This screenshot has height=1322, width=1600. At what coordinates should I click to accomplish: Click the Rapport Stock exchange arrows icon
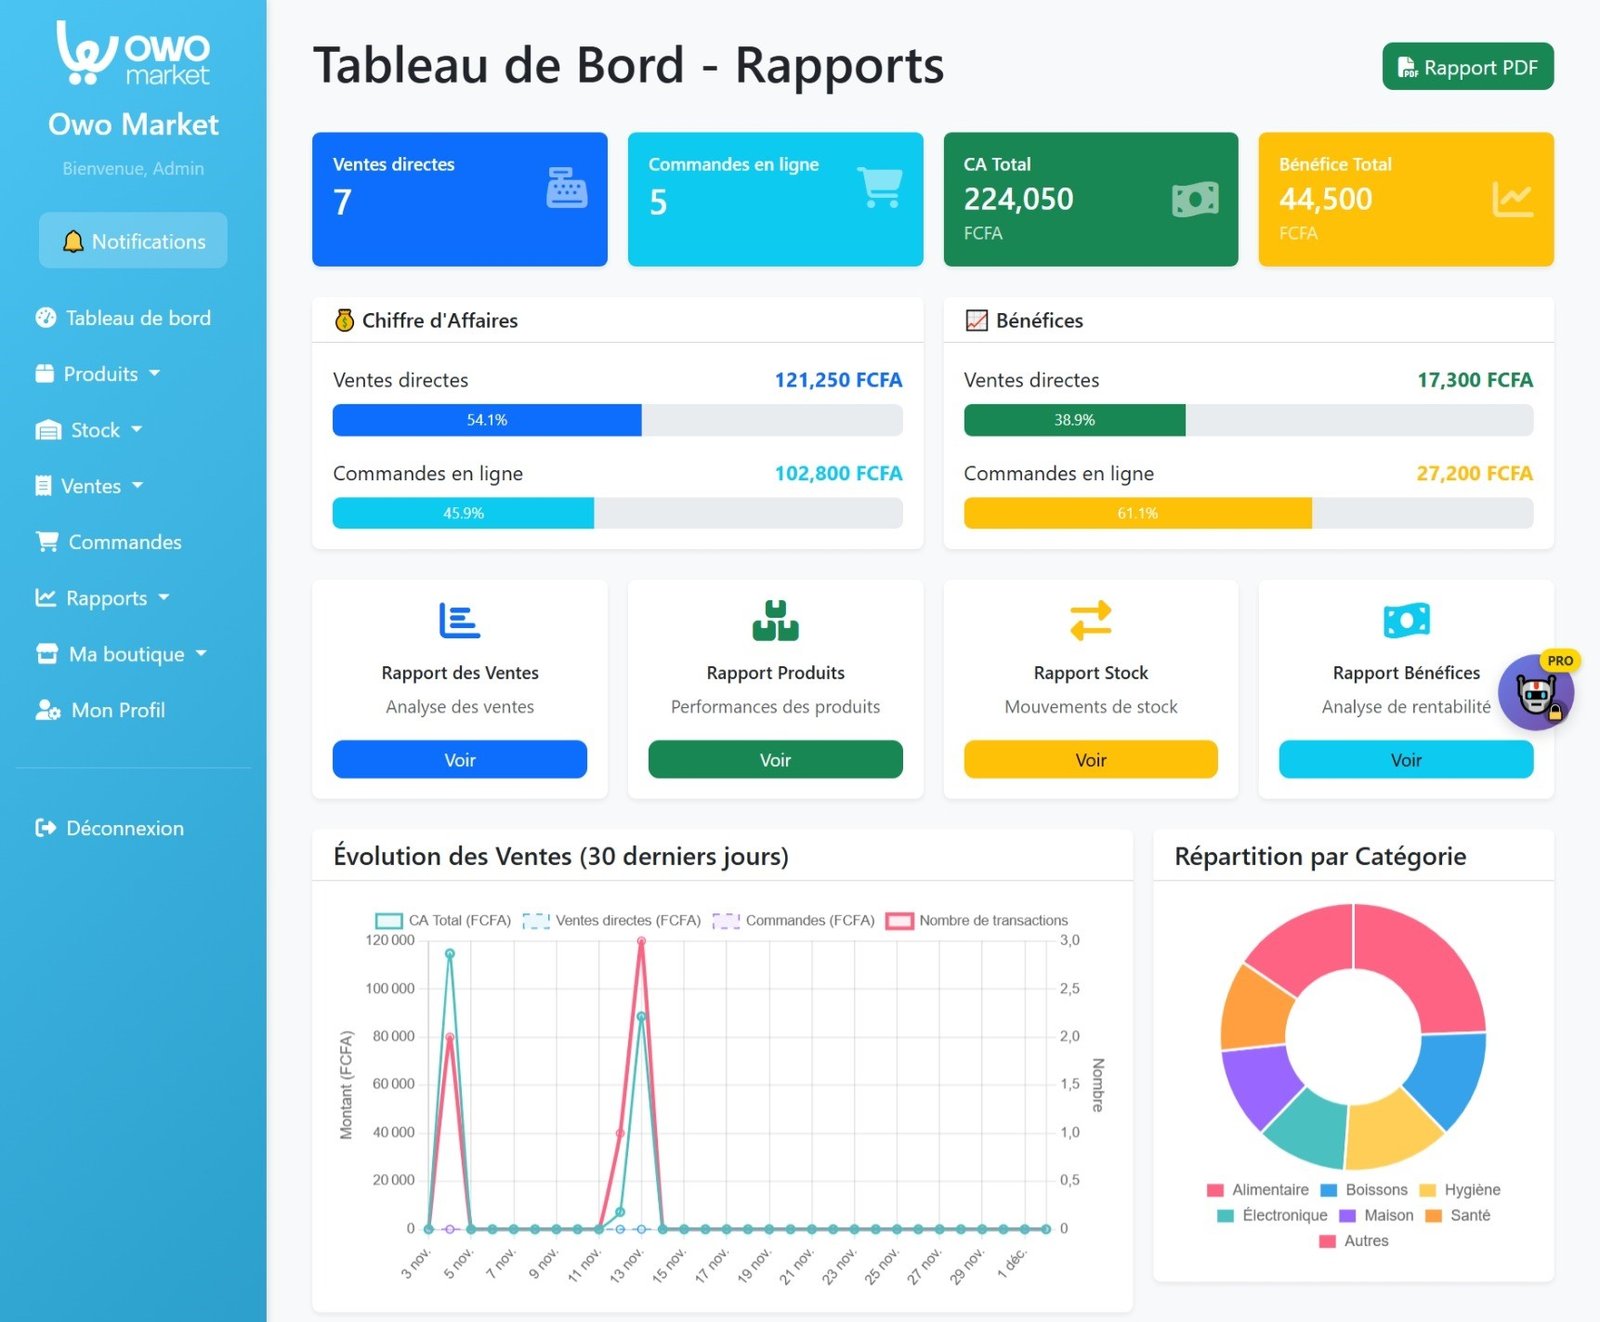pyautogui.click(x=1090, y=620)
